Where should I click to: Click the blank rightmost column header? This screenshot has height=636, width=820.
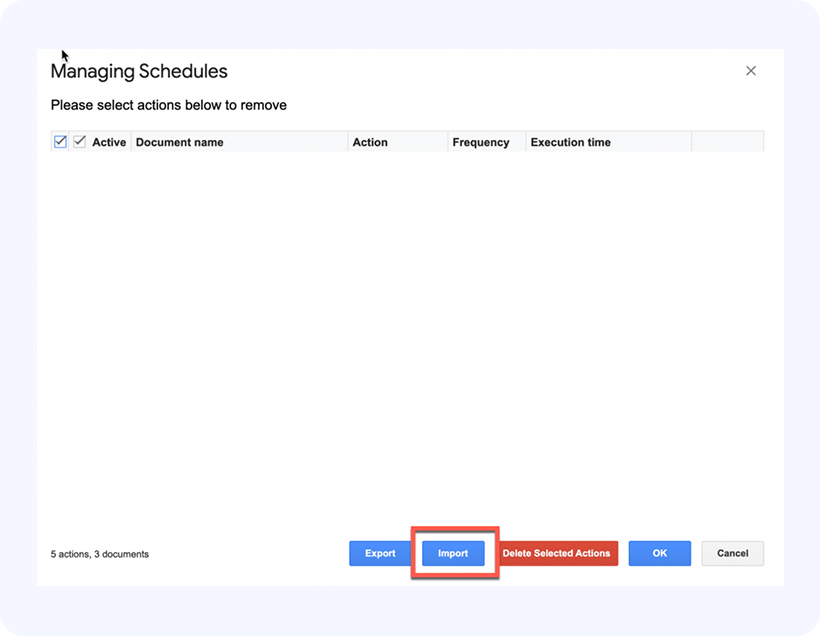727,142
